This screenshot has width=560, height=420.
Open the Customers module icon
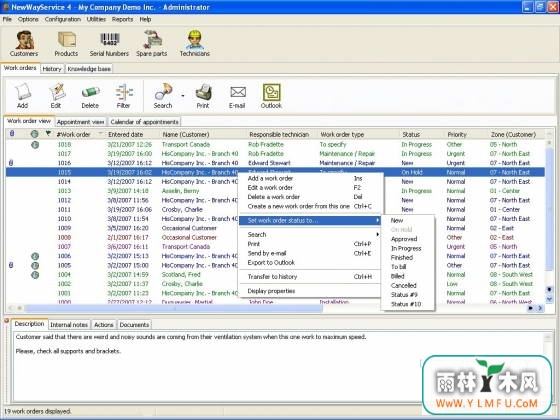coord(24,44)
